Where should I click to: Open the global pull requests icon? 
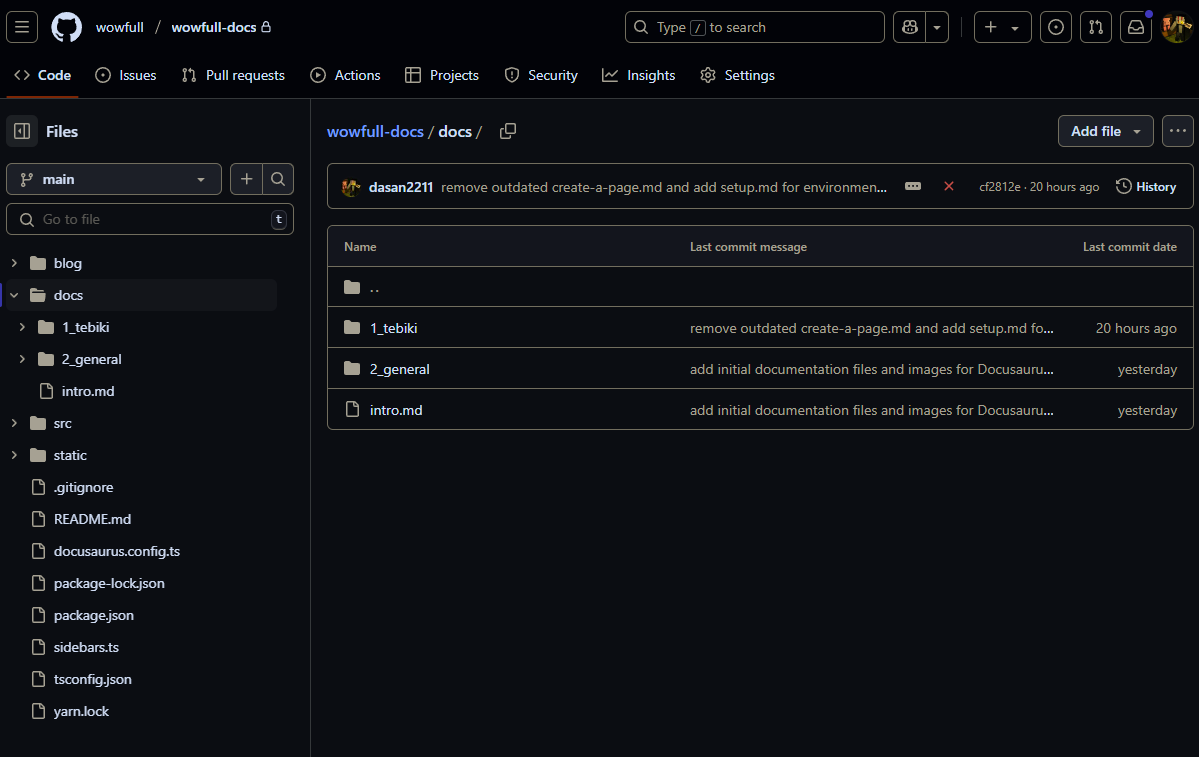(1096, 27)
